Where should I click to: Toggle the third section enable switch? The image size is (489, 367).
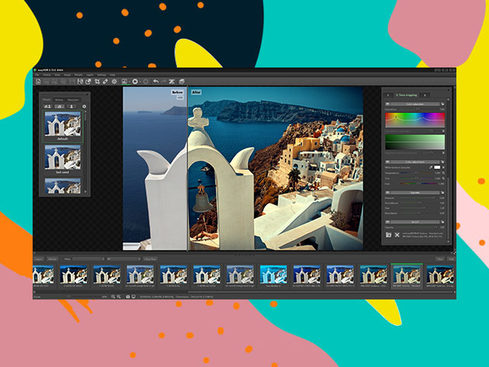point(388,193)
